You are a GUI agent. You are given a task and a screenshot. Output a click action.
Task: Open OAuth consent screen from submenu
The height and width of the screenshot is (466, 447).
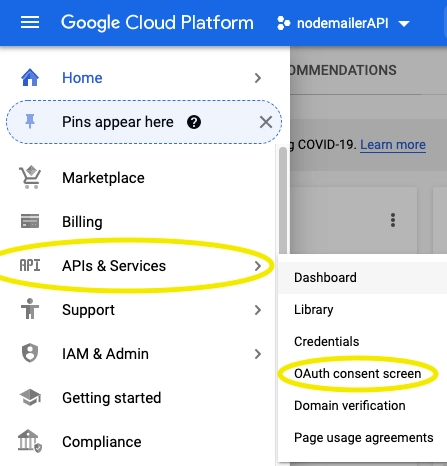tap(363, 374)
